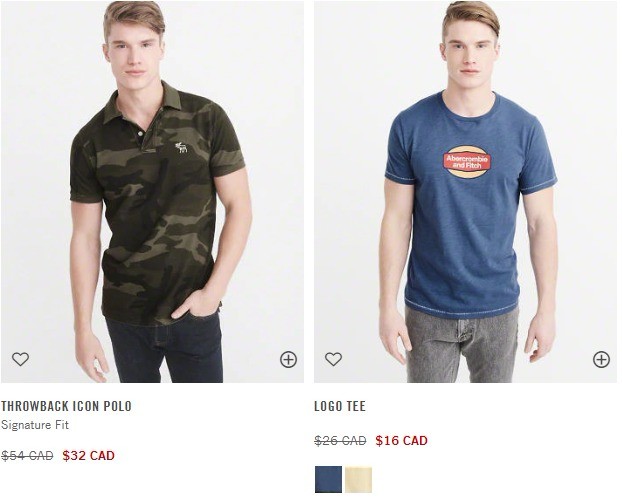This screenshot has height=503, width=622.
Task: Favorite the Throwback Icon Polo with heart icon
Action: [20, 359]
